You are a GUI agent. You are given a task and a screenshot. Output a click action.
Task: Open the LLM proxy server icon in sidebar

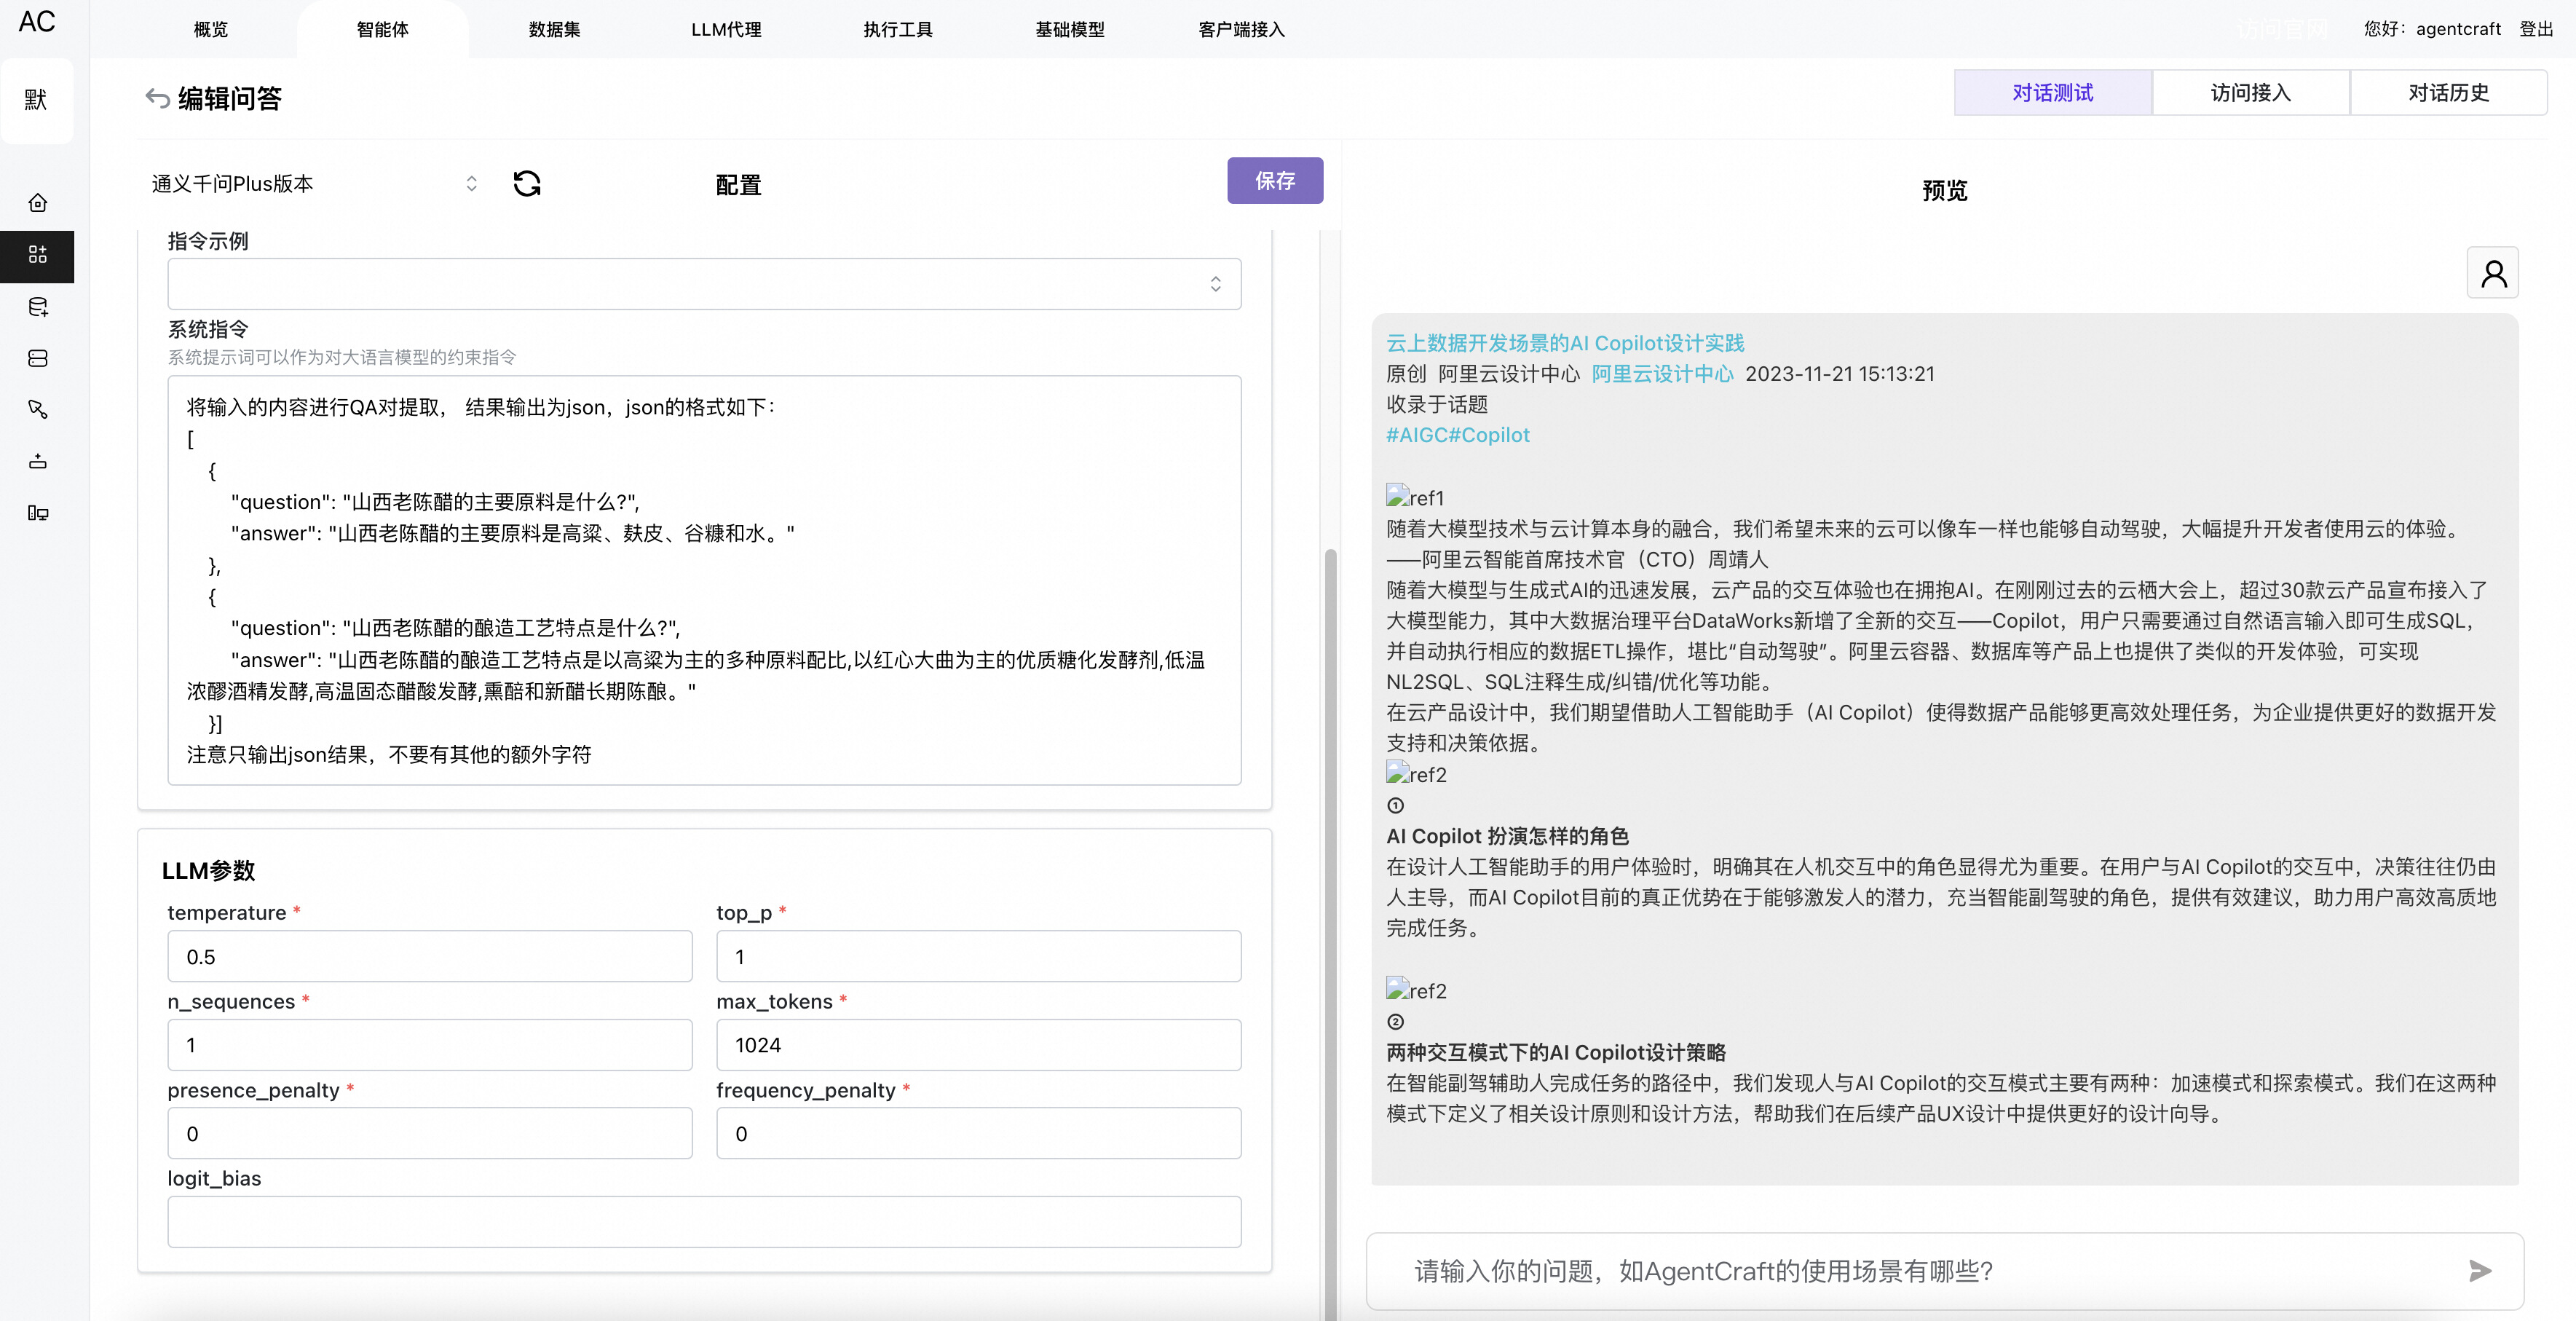coord(38,358)
